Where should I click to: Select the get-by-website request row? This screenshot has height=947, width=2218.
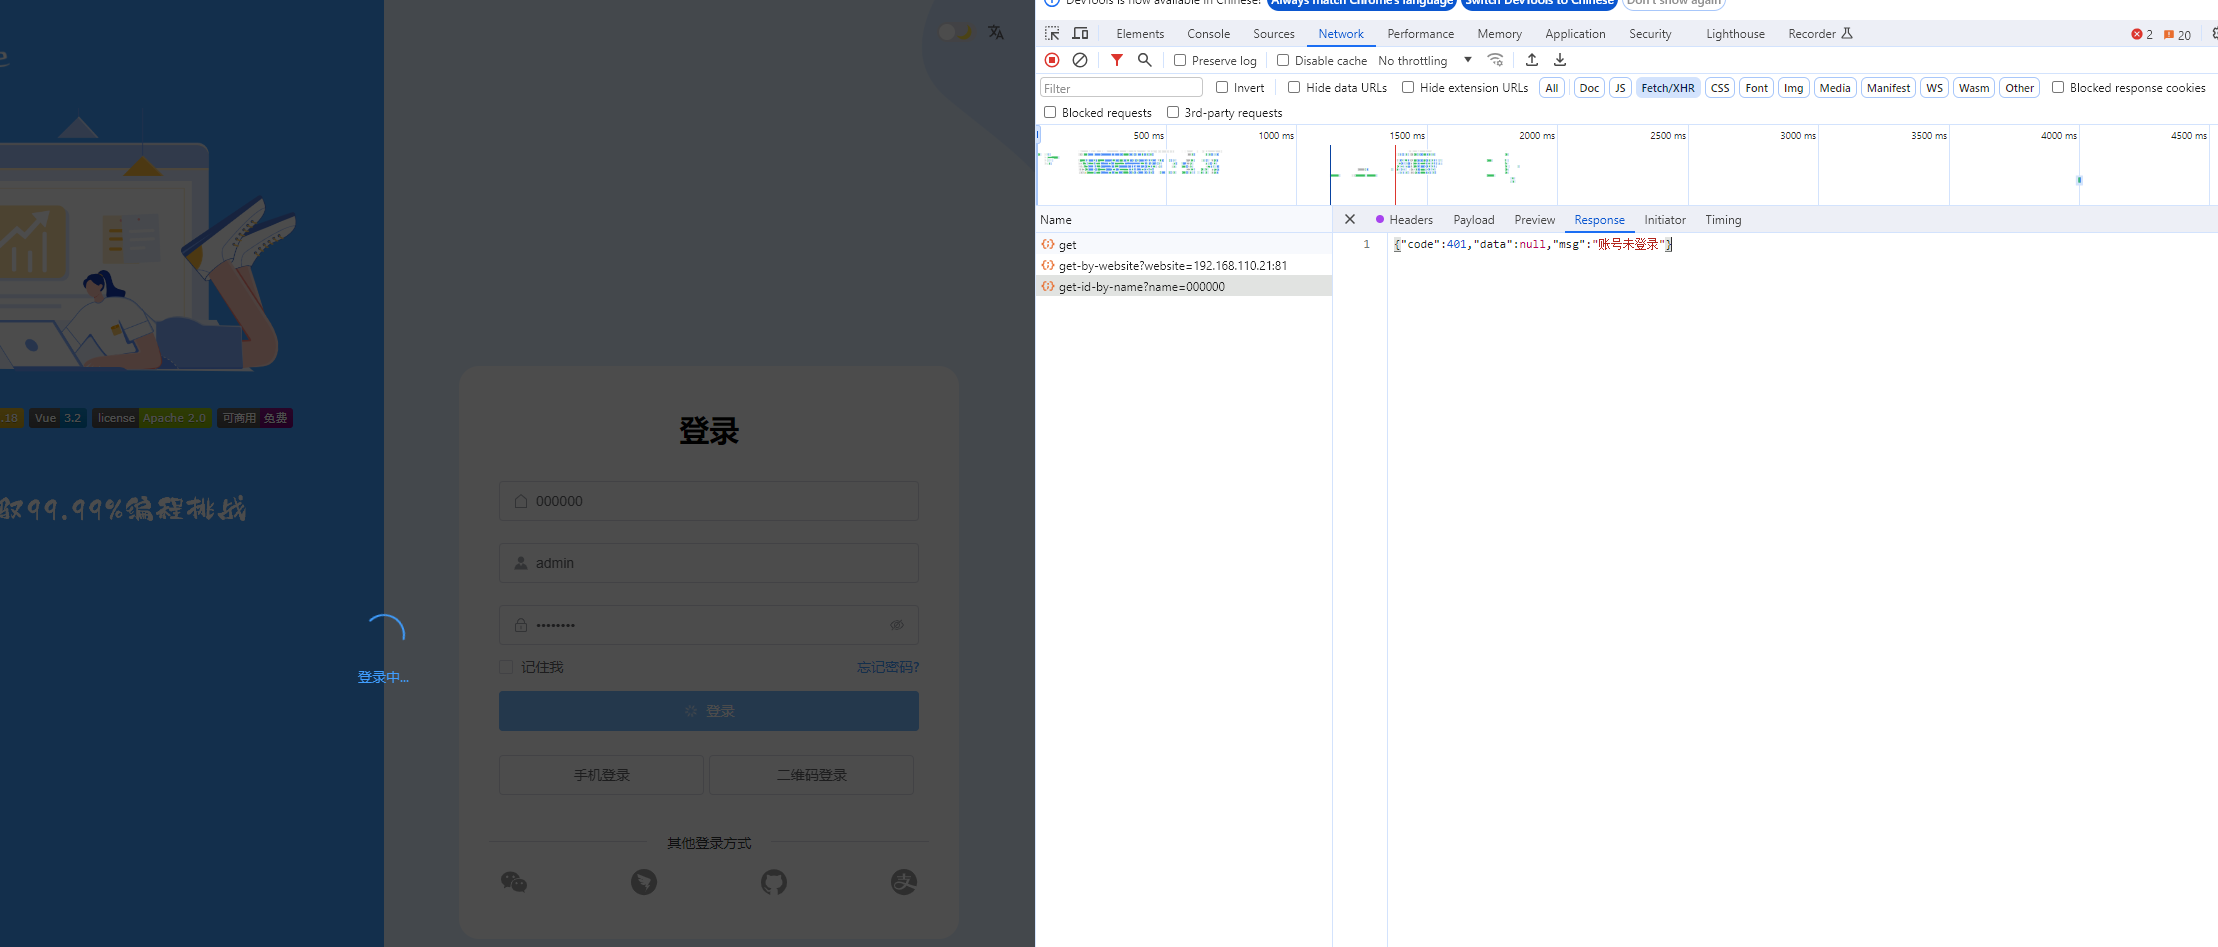click(x=1172, y=266)
